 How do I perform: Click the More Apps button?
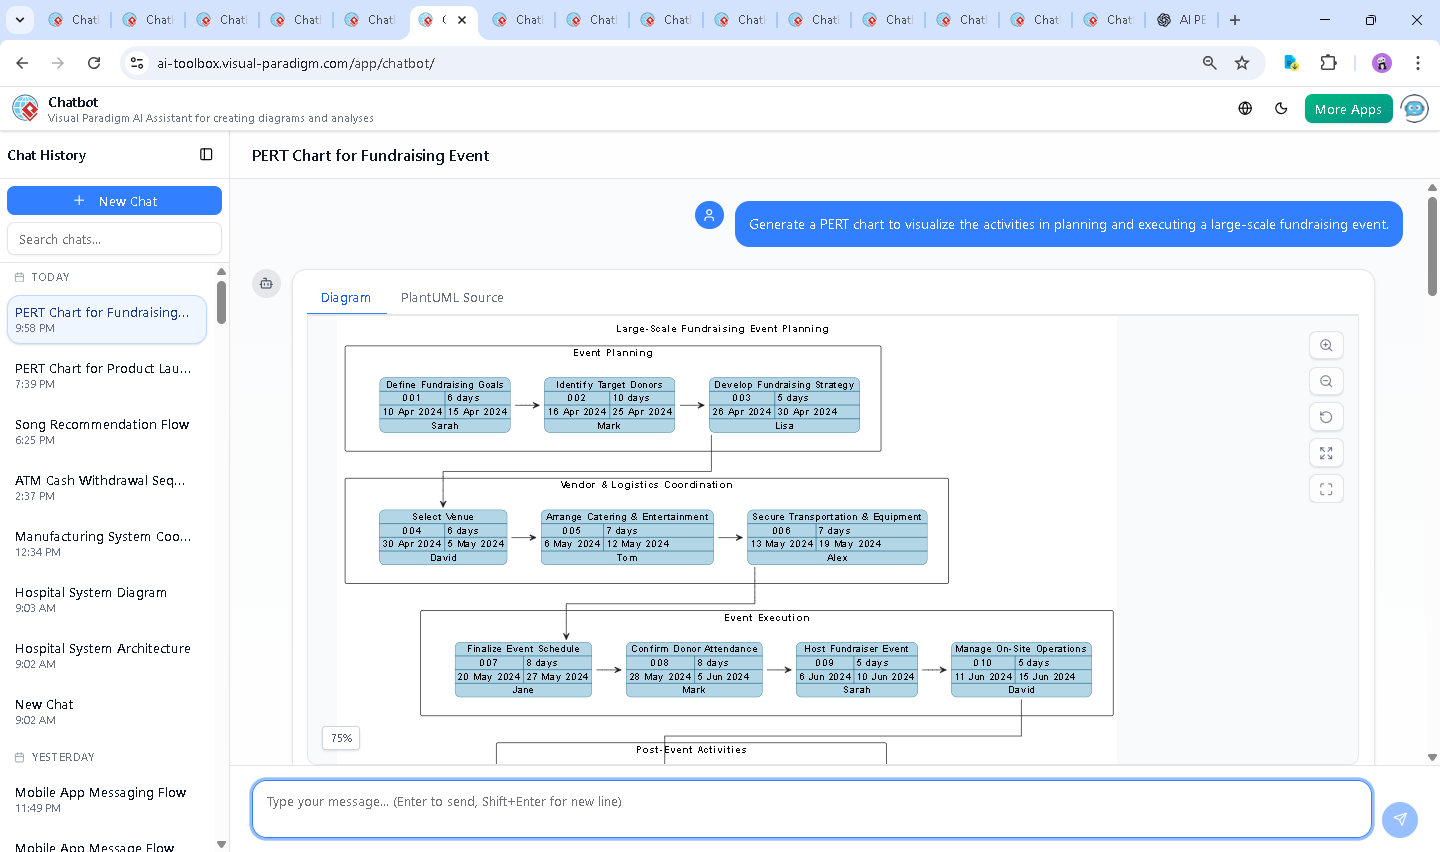pos(1348,109)
